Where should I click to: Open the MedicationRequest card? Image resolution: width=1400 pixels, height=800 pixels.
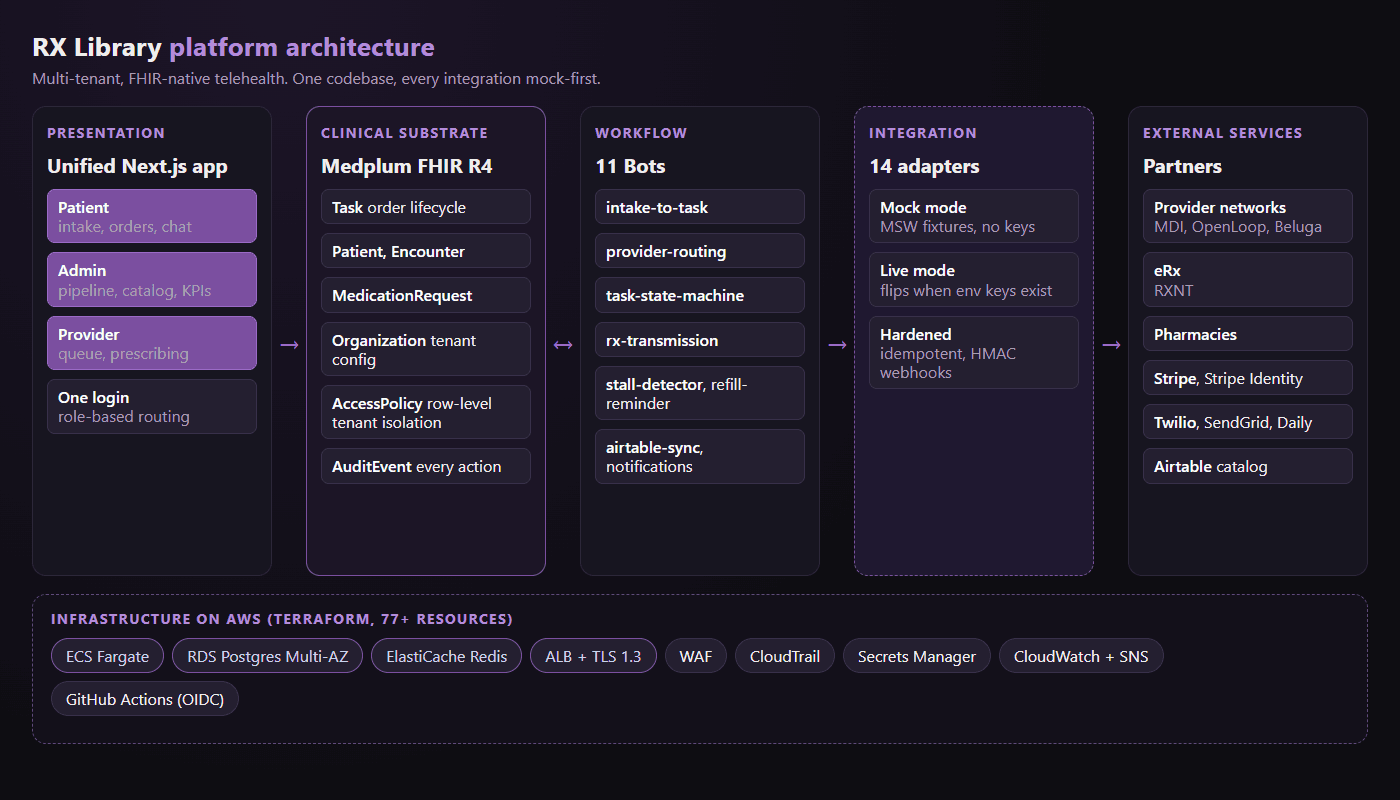tap(426, 295)
